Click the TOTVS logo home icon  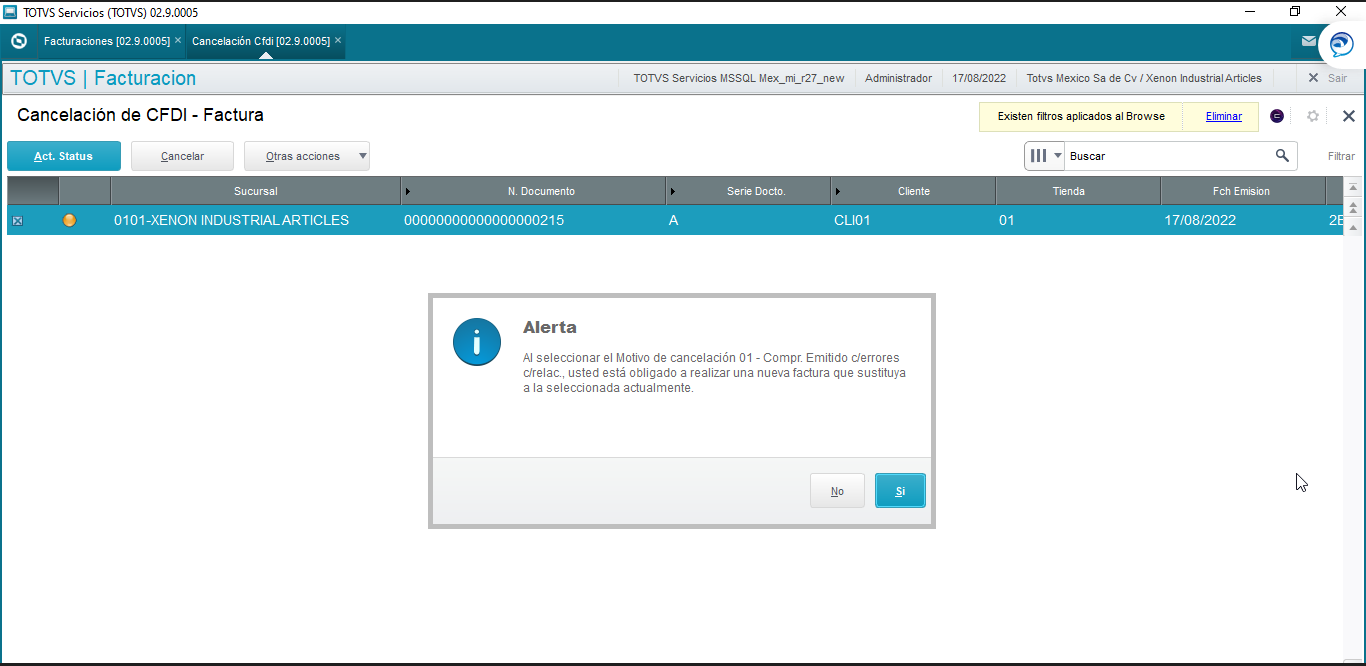click(18, 41)
